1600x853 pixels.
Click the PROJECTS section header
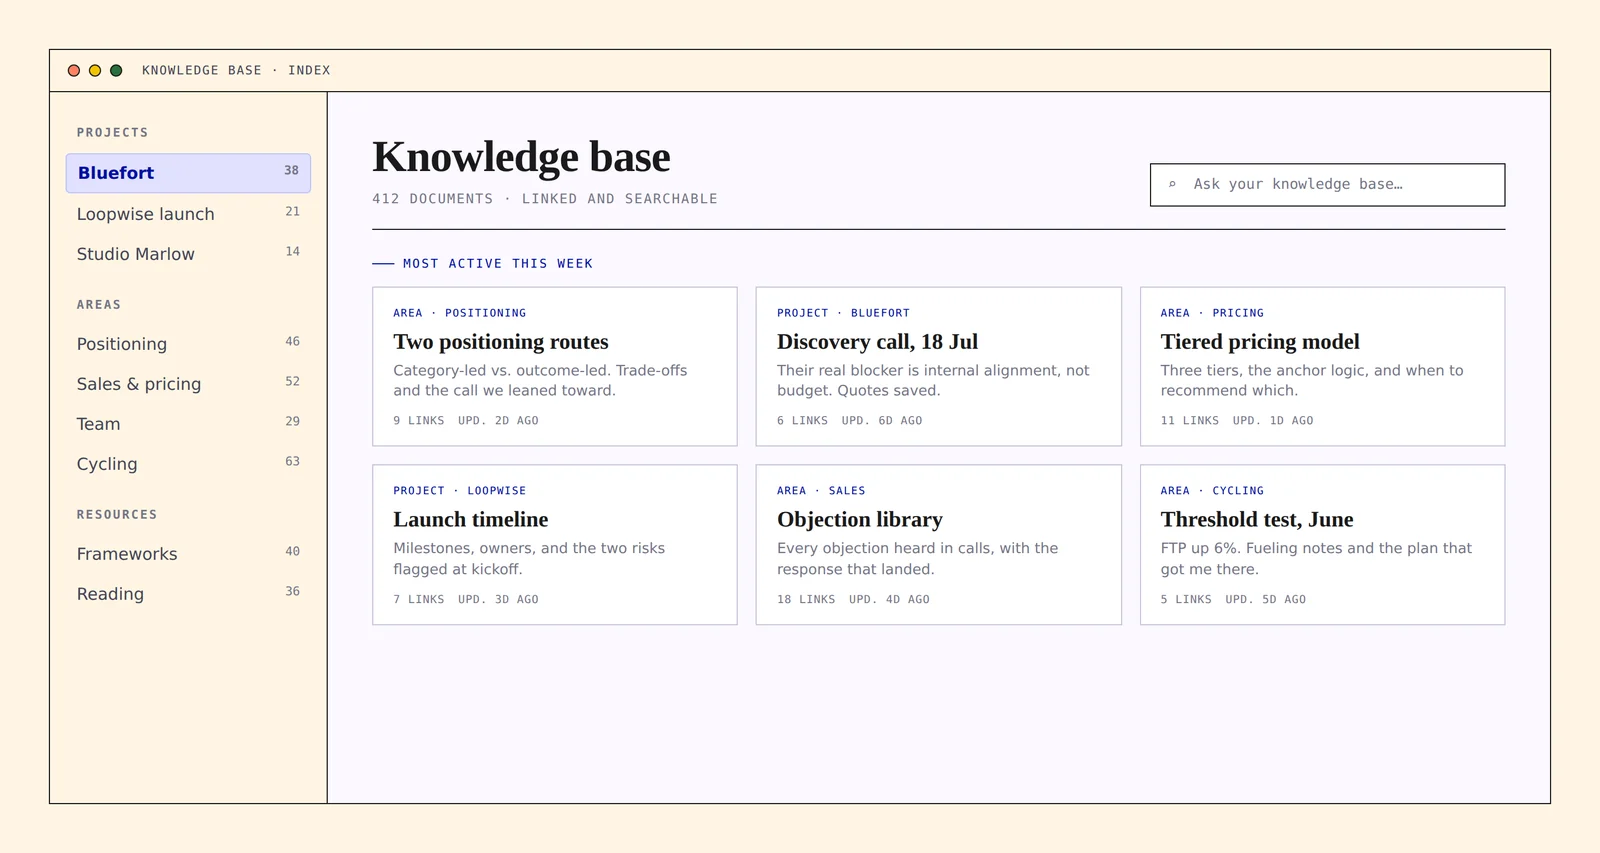(112, 133)
